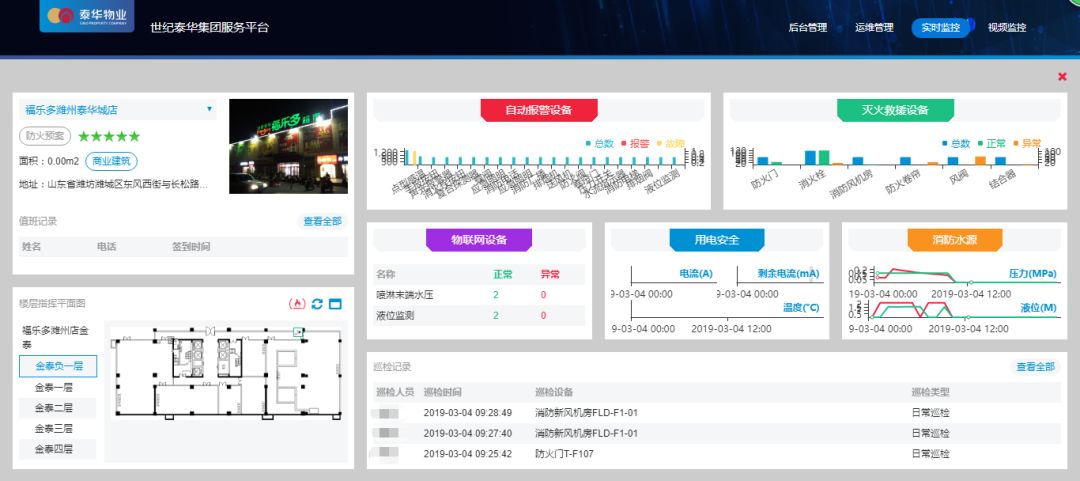The image size is (1080, 481).
Task: Toggle 总数 legend in 自动报警设备 chart
Action: point(599,143)
